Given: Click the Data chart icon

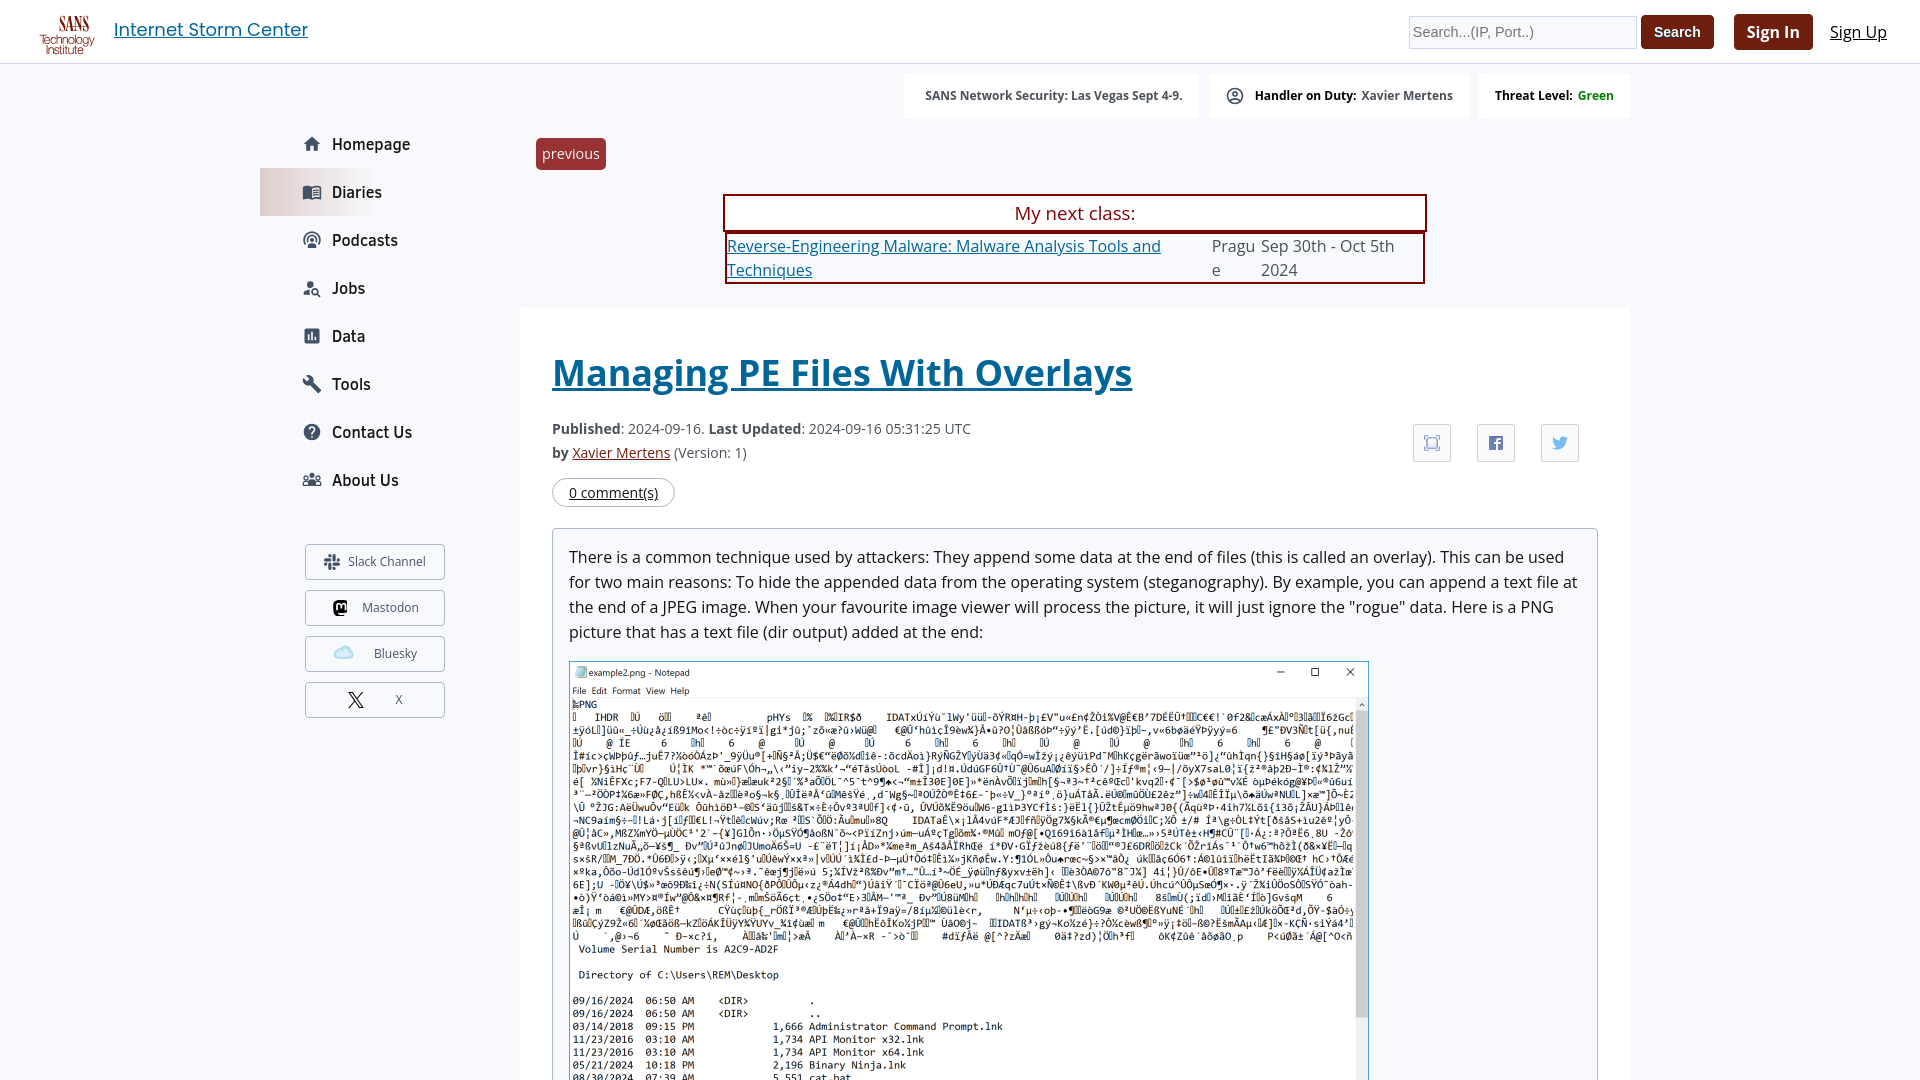Looking at the screenshot, I should [312, 336].
